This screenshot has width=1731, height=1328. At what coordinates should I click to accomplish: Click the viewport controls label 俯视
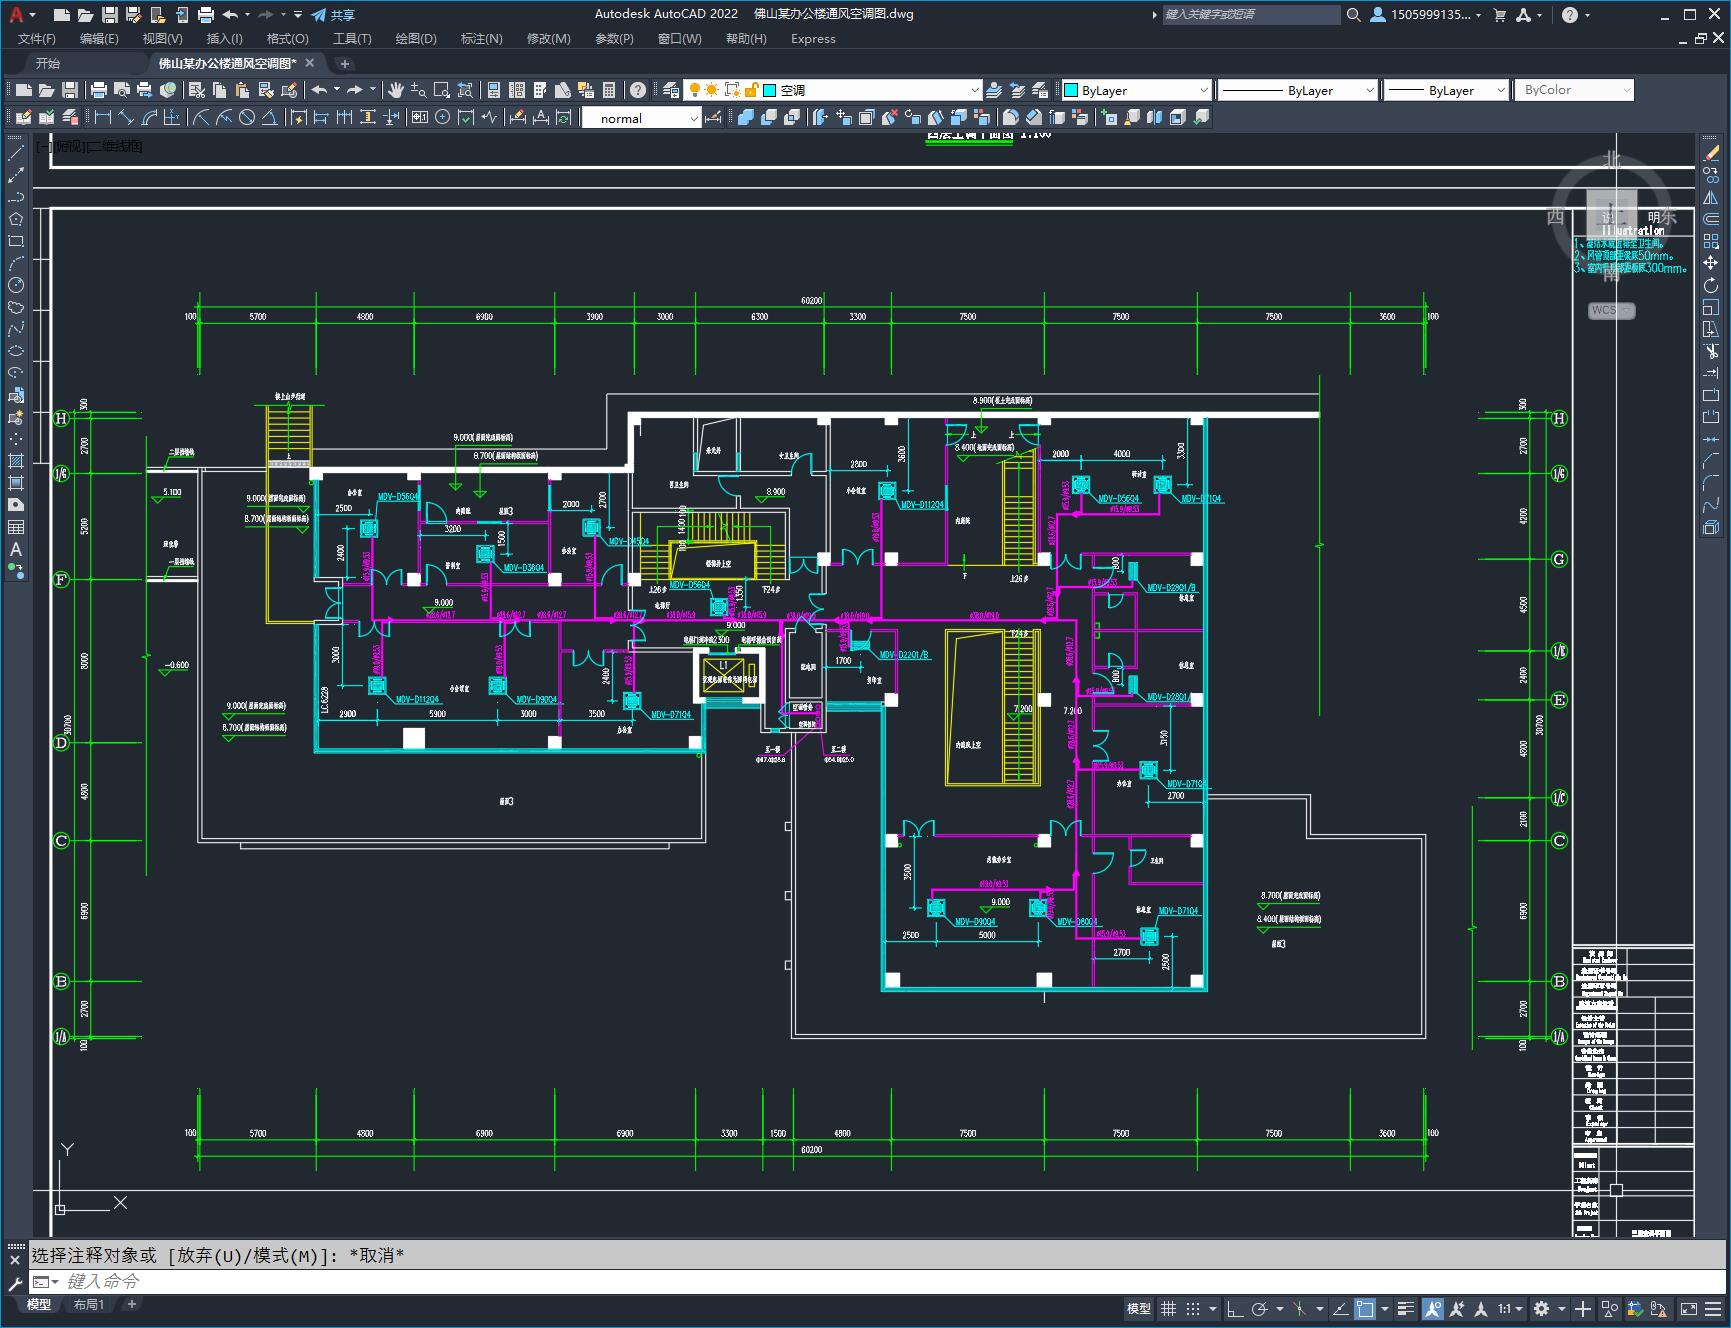[x=70, y=146]
